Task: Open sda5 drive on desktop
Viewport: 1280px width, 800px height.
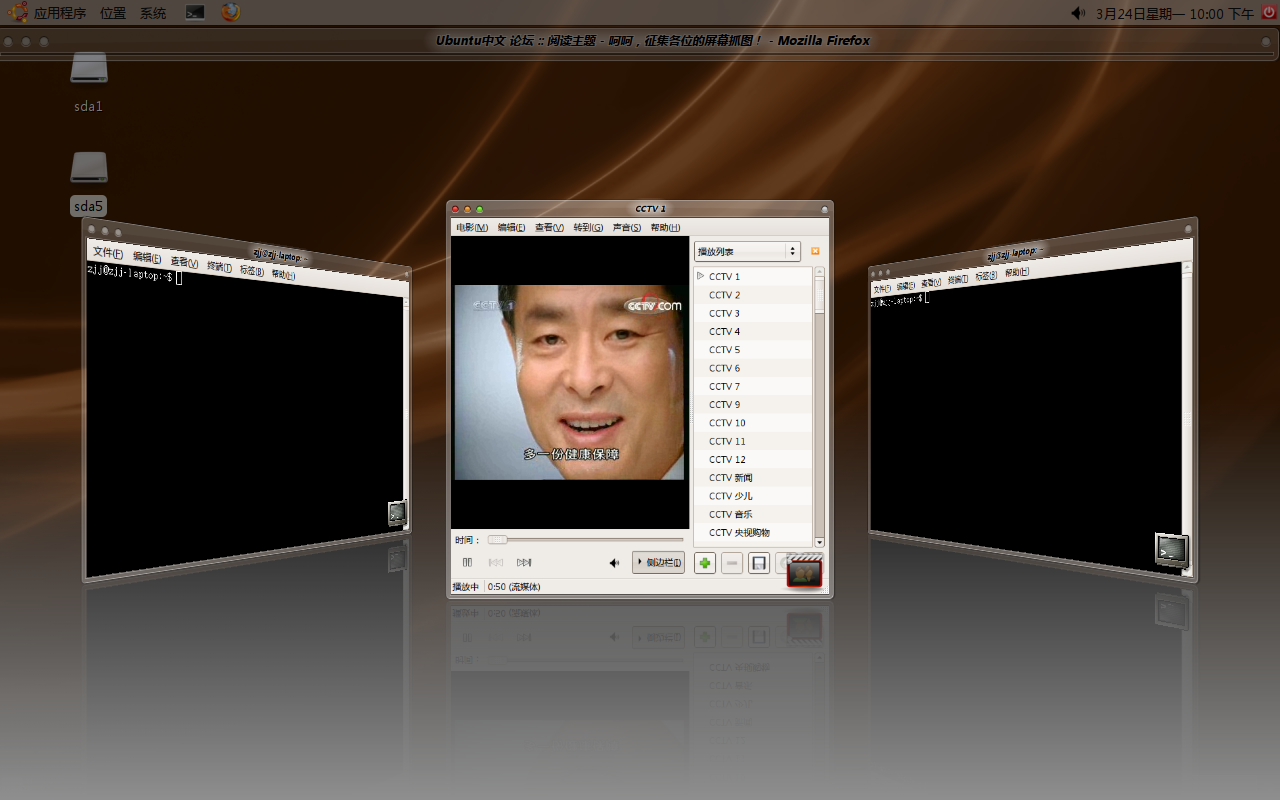Action: [89, 182]
